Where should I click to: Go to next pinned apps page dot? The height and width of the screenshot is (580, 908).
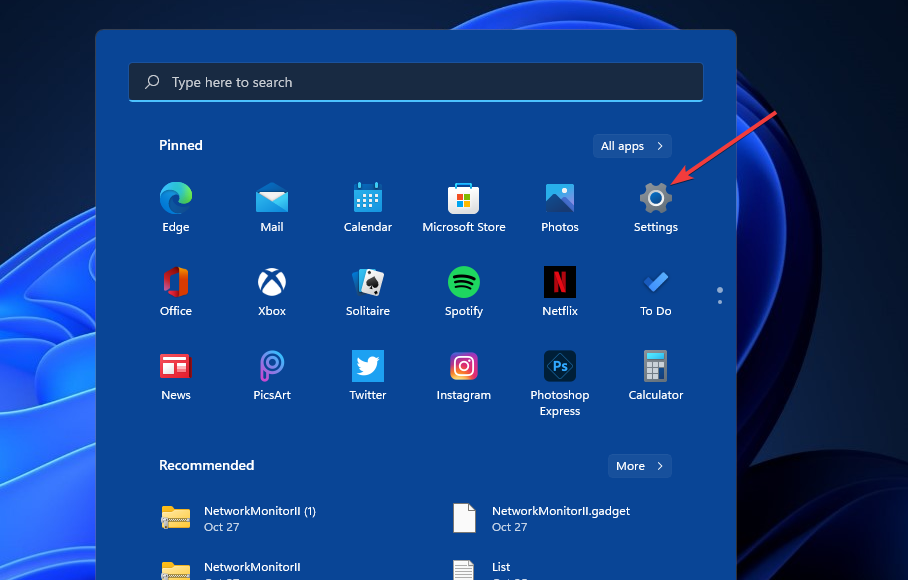tap(720, 302)
